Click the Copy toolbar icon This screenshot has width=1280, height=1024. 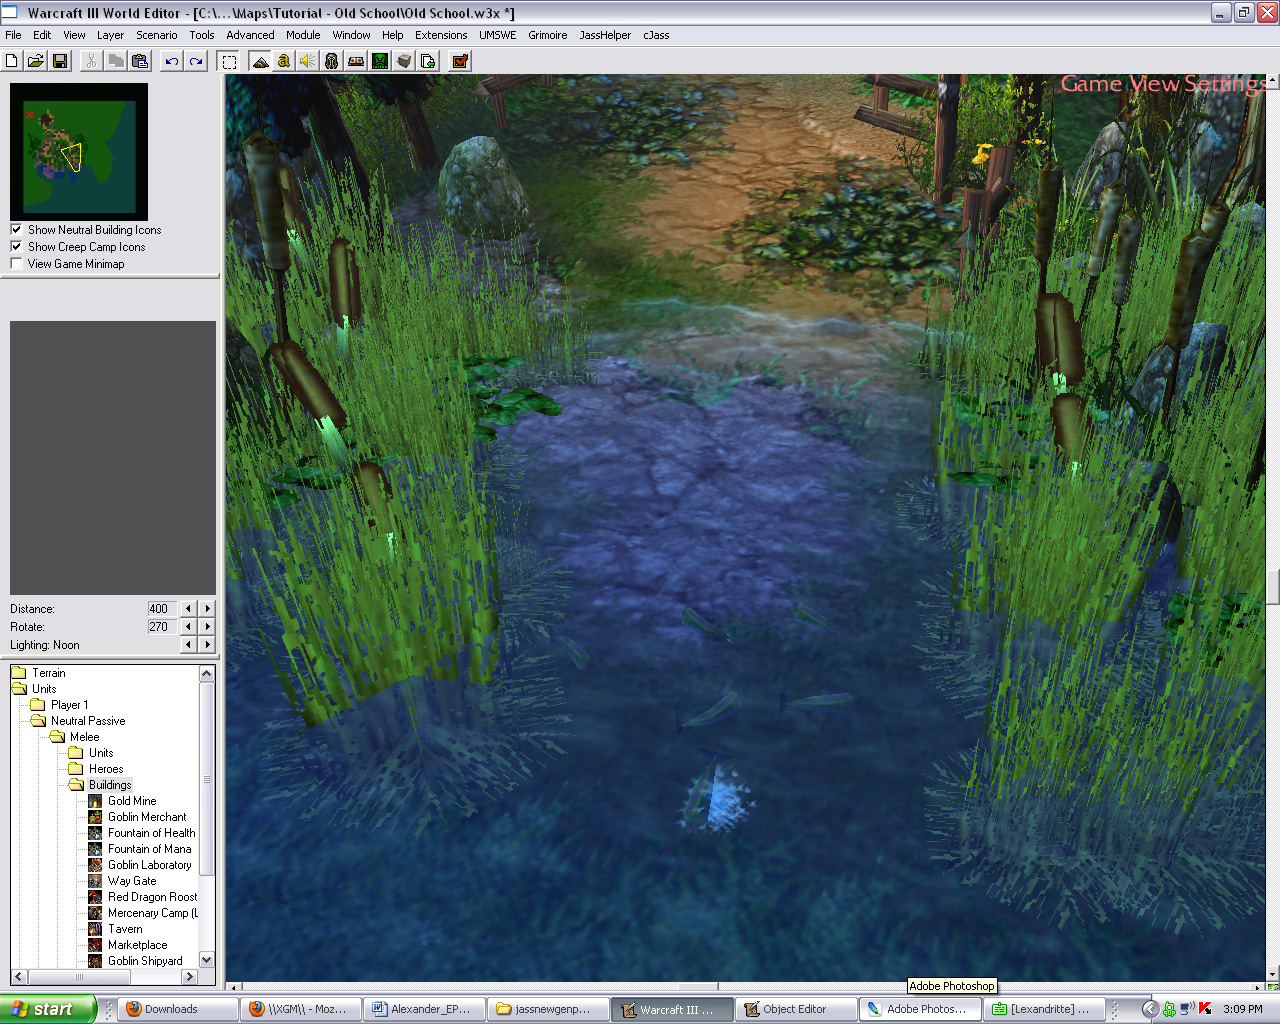[116, 61]
